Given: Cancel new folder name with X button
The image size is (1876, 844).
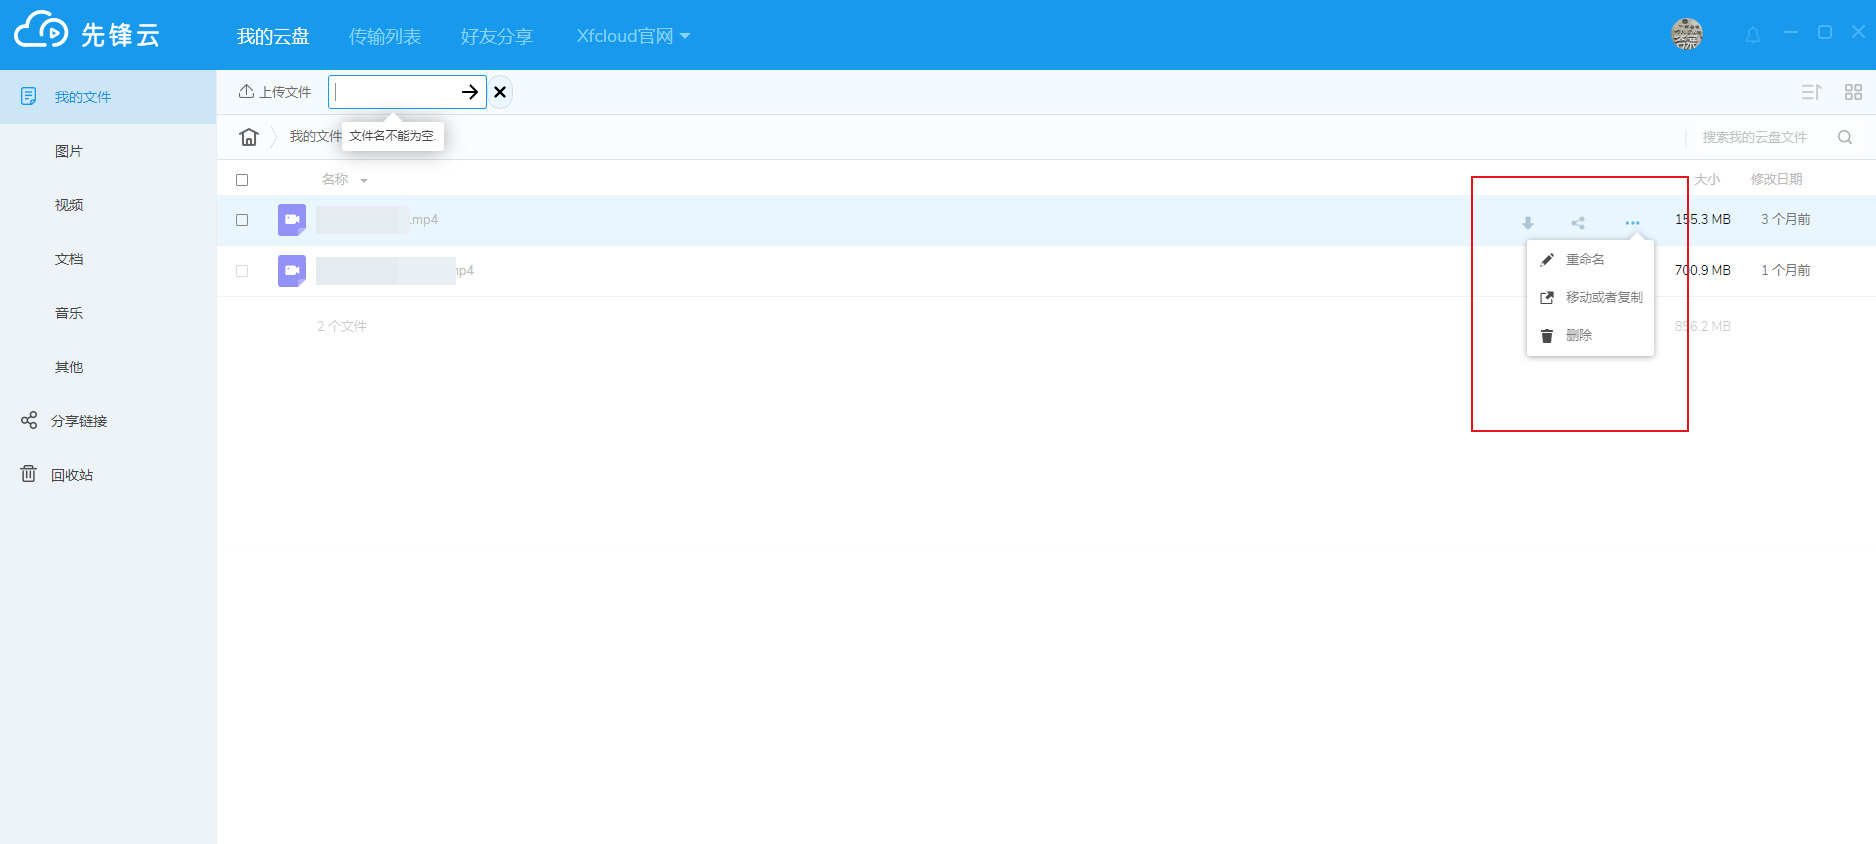Looking at the screenshot, I should pos(500,92).
